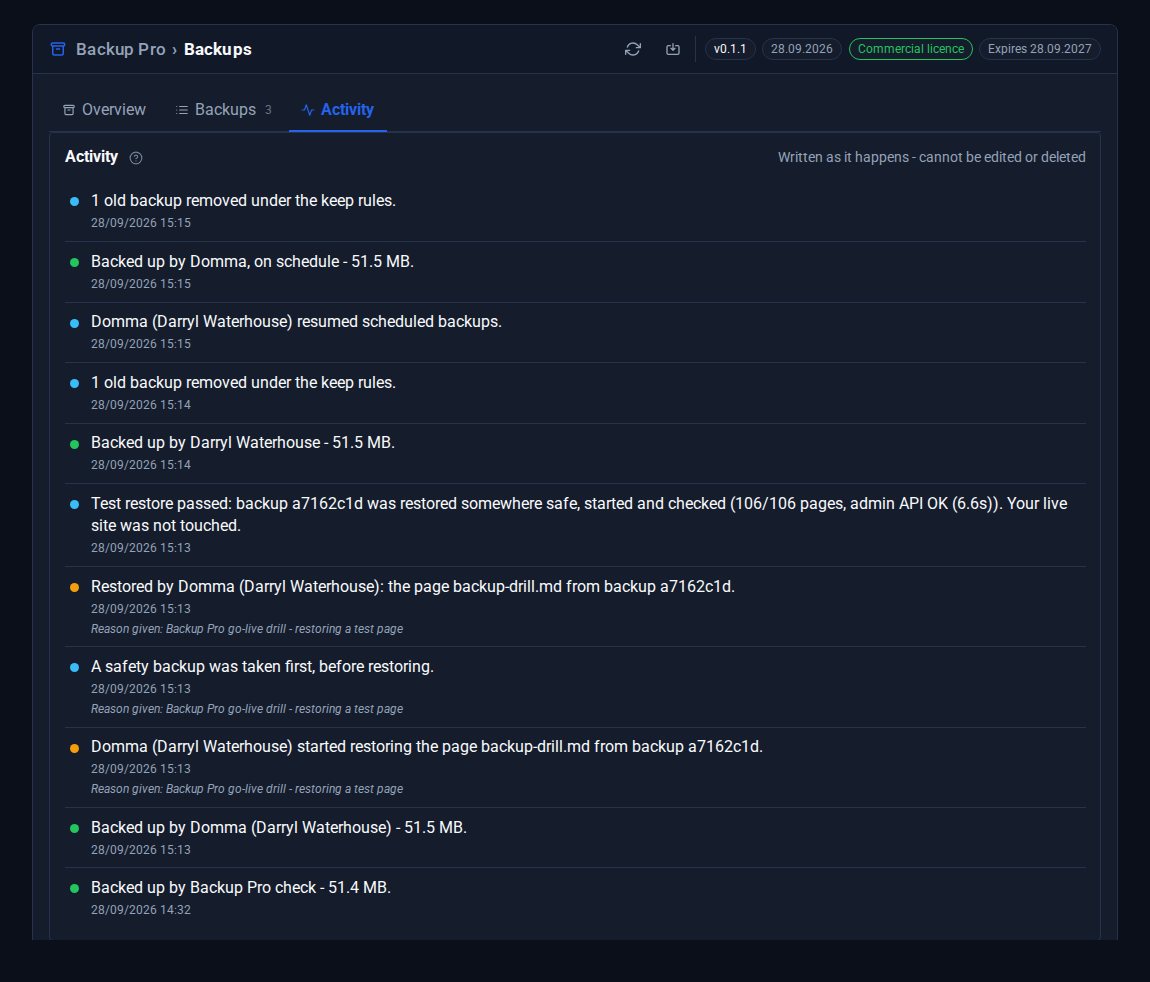Screen dimensions: 1150x982
Task: Click the 28.09.2026 date badge
Action: click(802, 49)
